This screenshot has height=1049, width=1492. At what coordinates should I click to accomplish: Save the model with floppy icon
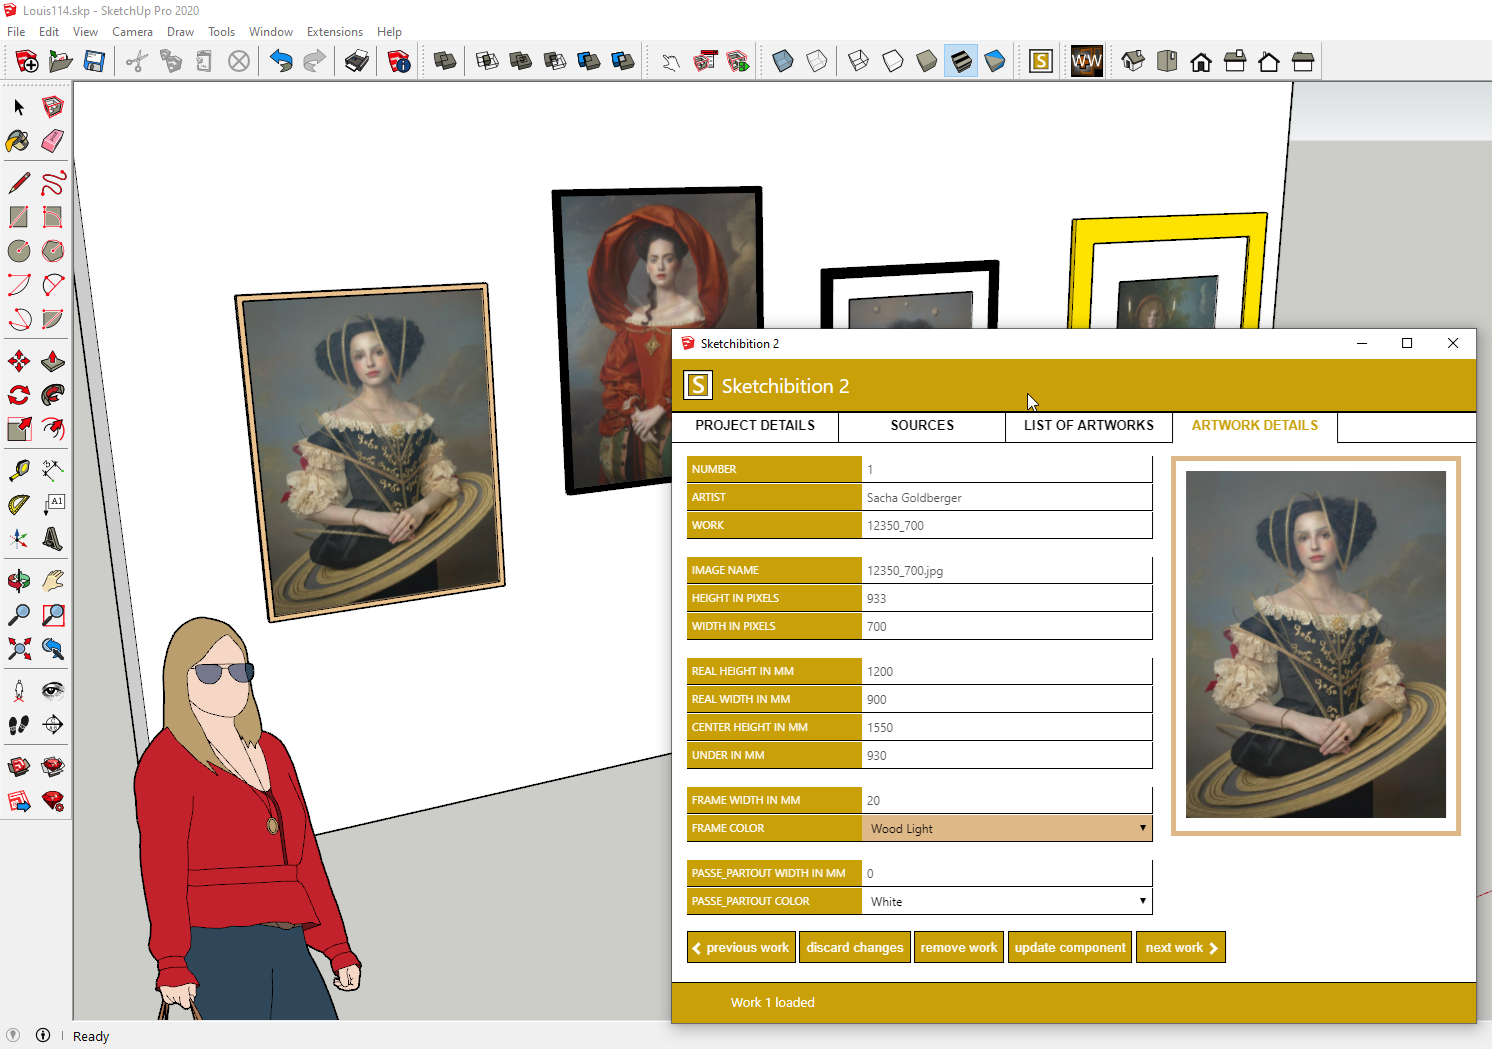(94, 61)
